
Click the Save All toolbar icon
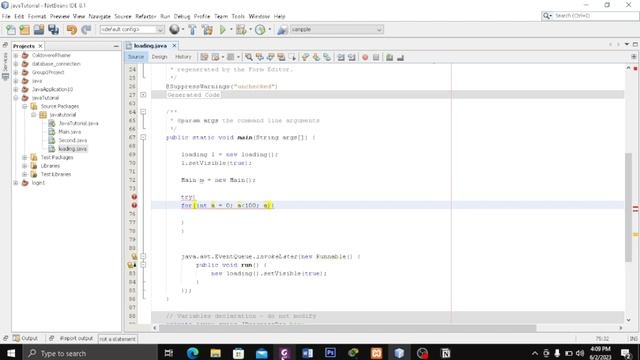coord(53,29)
